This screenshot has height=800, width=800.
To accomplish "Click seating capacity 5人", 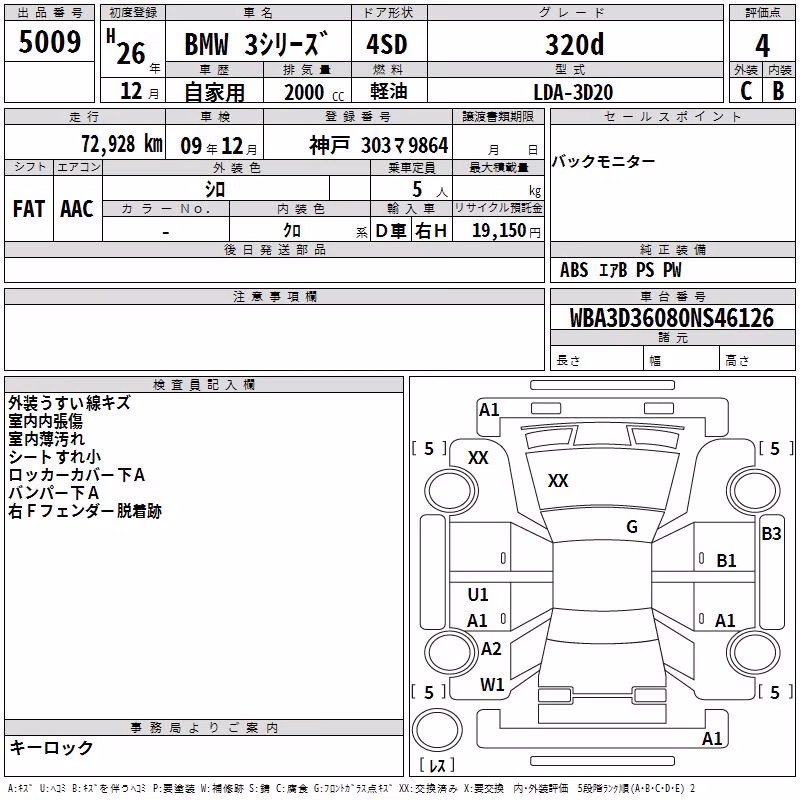I will click(430, 189).
